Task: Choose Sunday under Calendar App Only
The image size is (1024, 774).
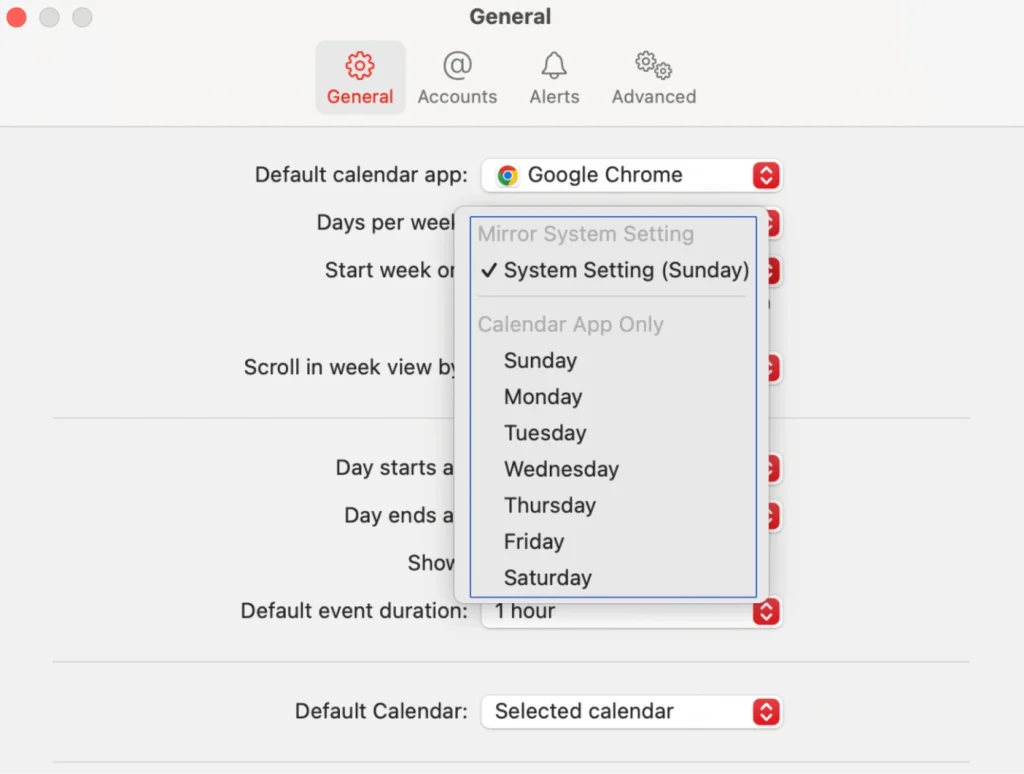Action: tap(541, 361)
